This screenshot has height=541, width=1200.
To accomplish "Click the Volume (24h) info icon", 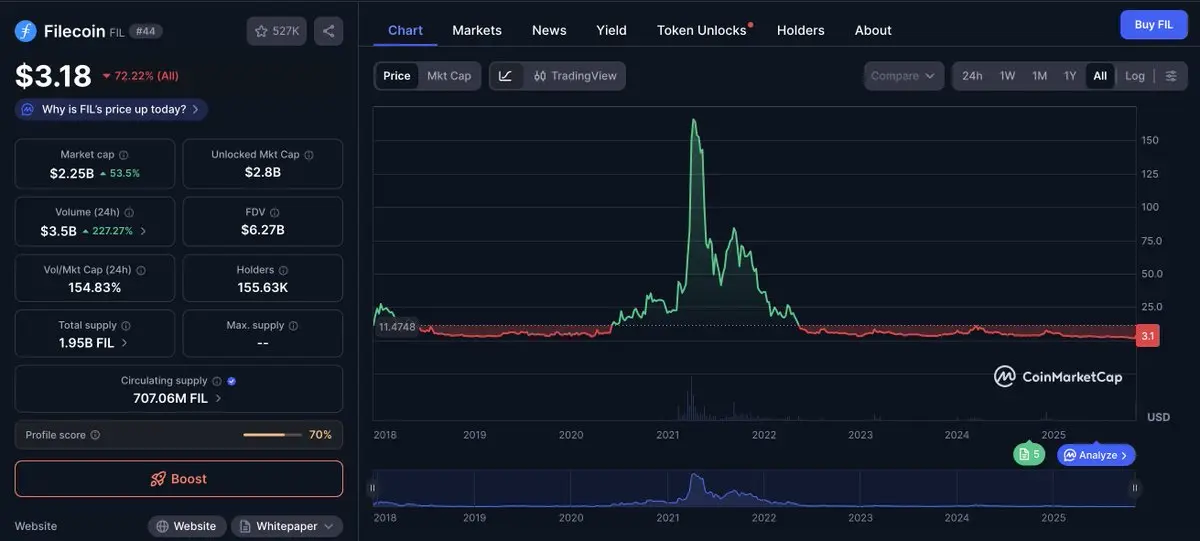I will pos(130,213).
